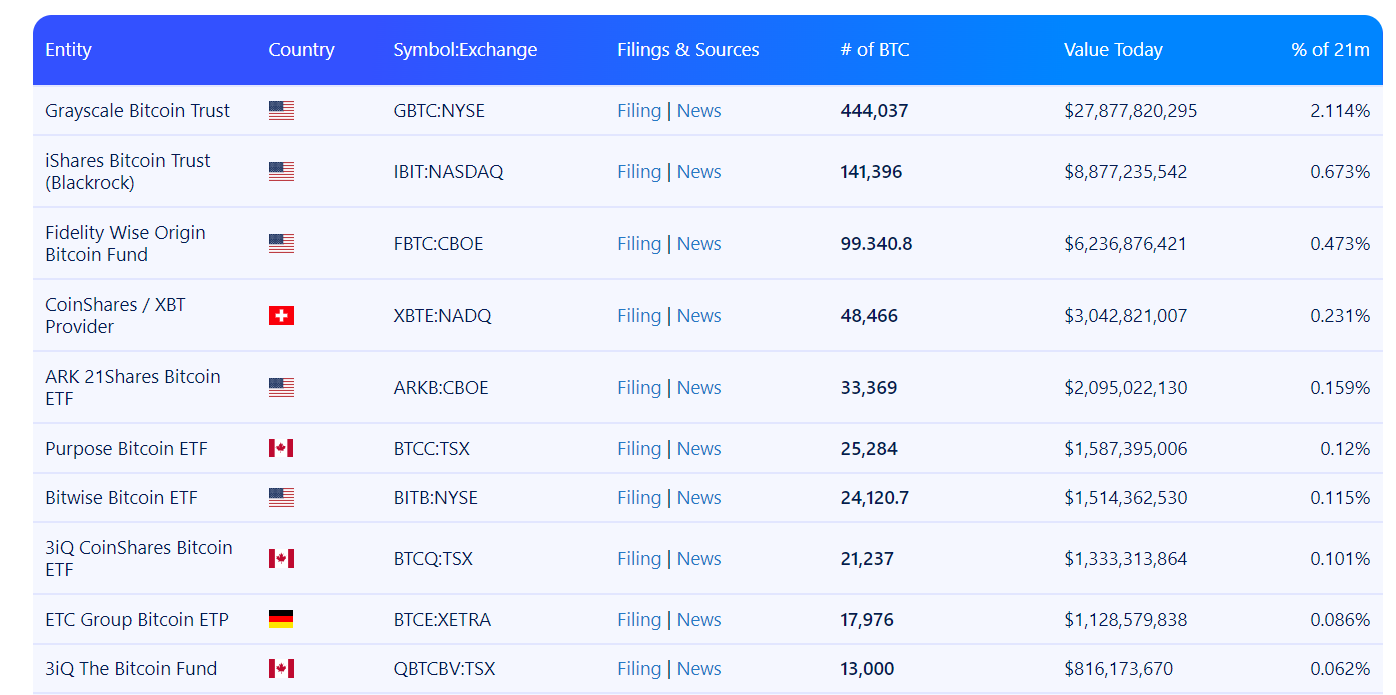Sort by the # of BTC column header

point(875,50)
